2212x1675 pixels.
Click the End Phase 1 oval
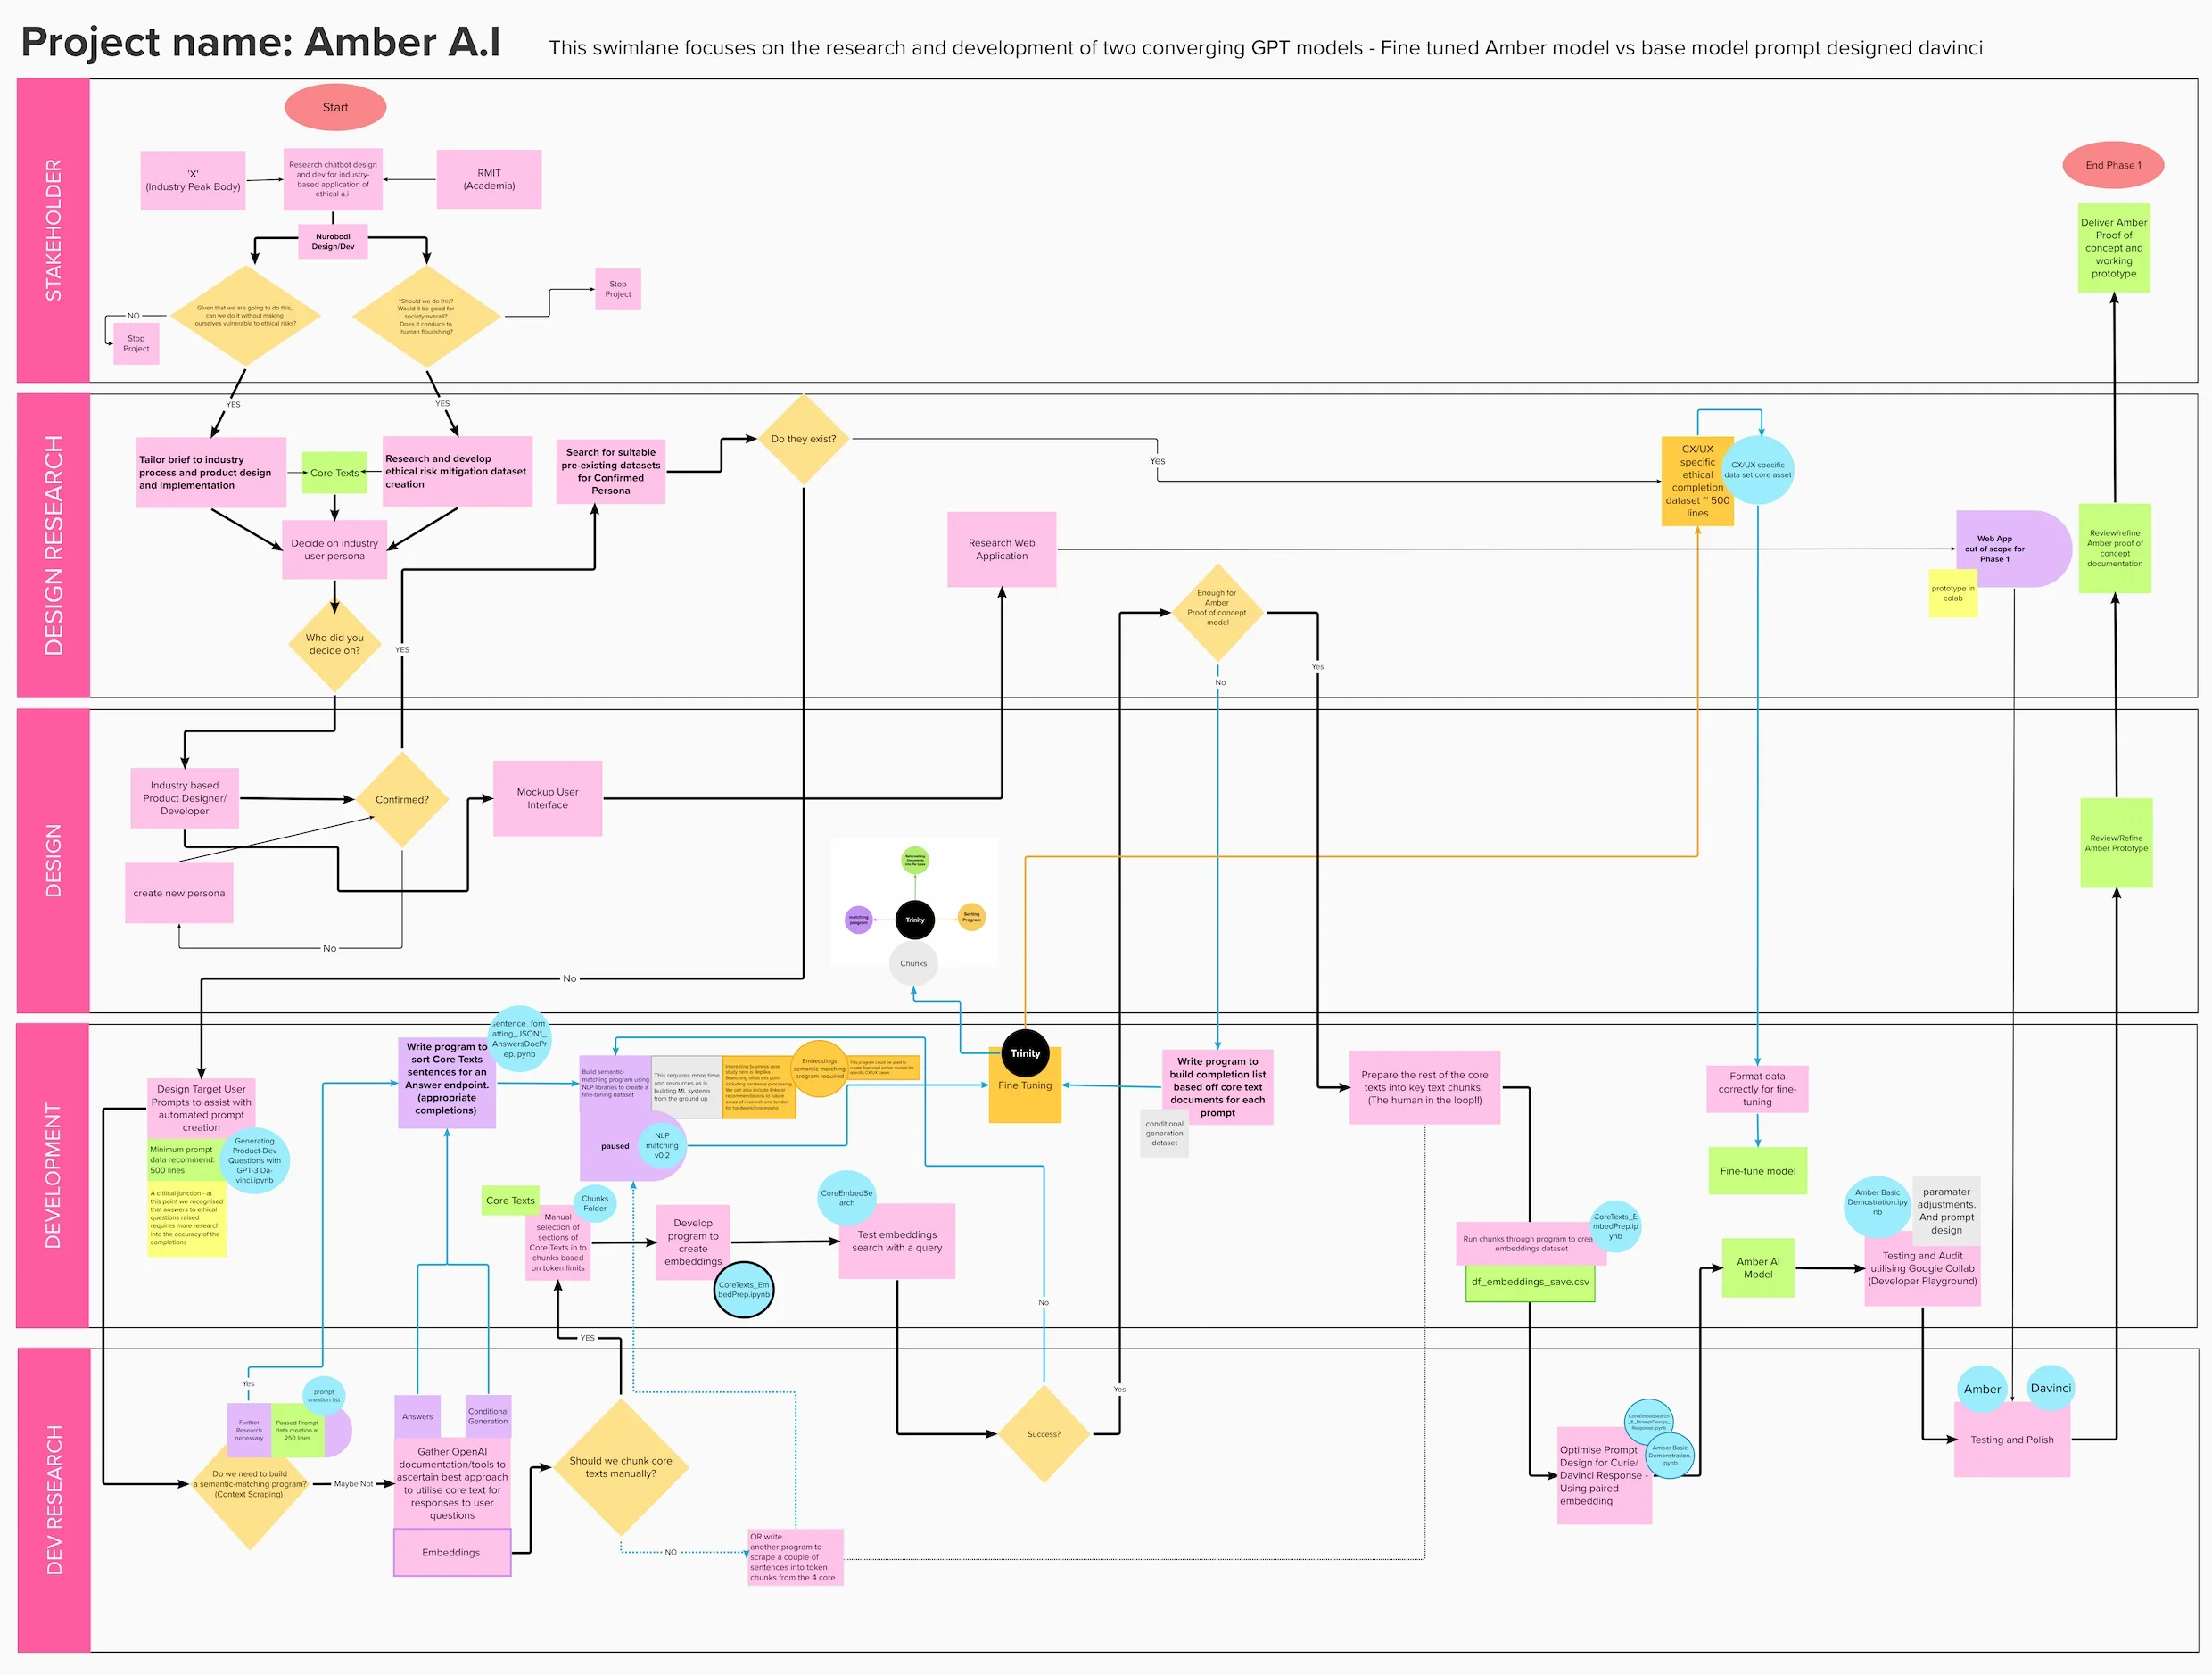click(2112, 165)
